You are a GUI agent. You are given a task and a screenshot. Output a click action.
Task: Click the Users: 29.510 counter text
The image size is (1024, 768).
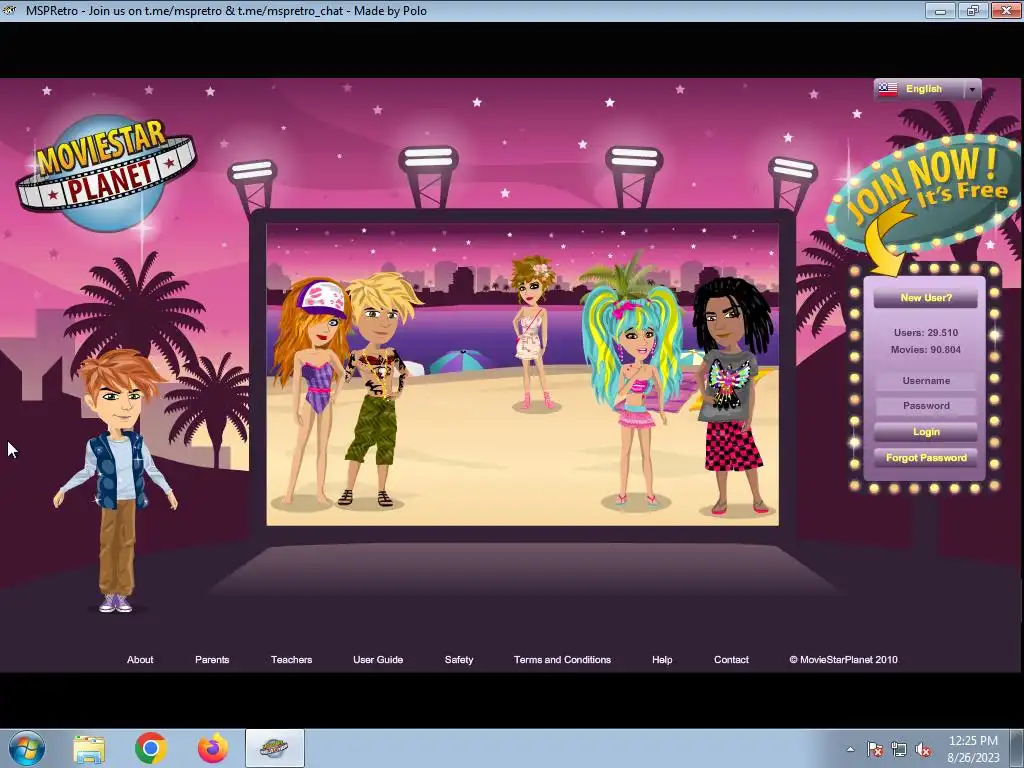(x=925, y=332)
